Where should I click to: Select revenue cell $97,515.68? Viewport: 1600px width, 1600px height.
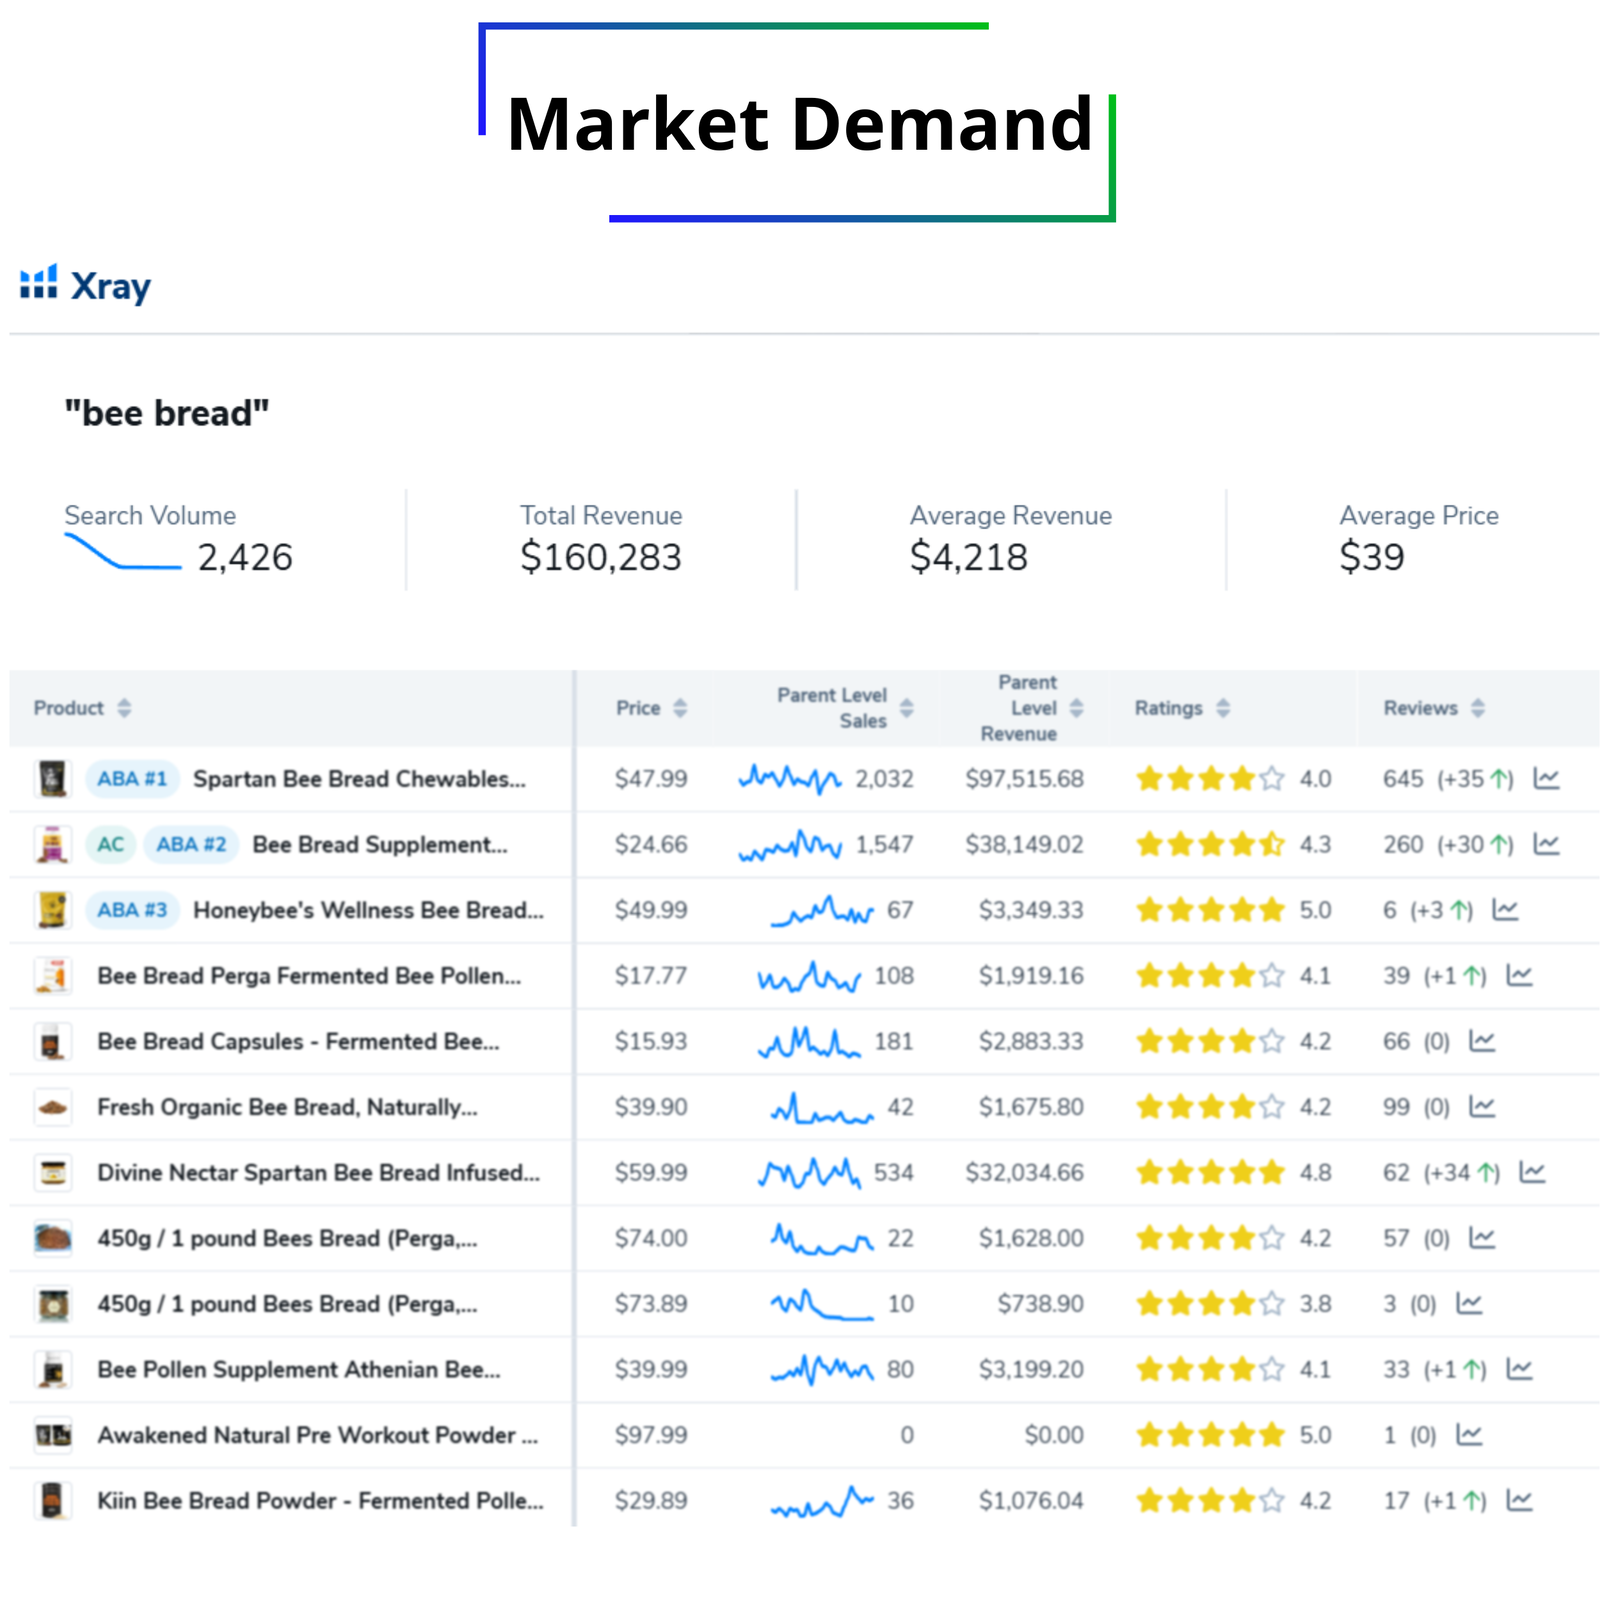pyautogui.click(x=1024, y=778)
